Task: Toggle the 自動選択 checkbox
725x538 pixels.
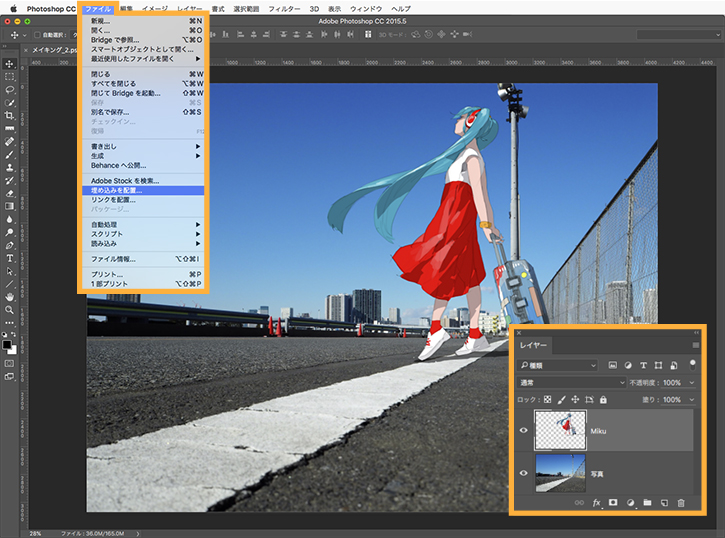Action: tap(37, 35)
